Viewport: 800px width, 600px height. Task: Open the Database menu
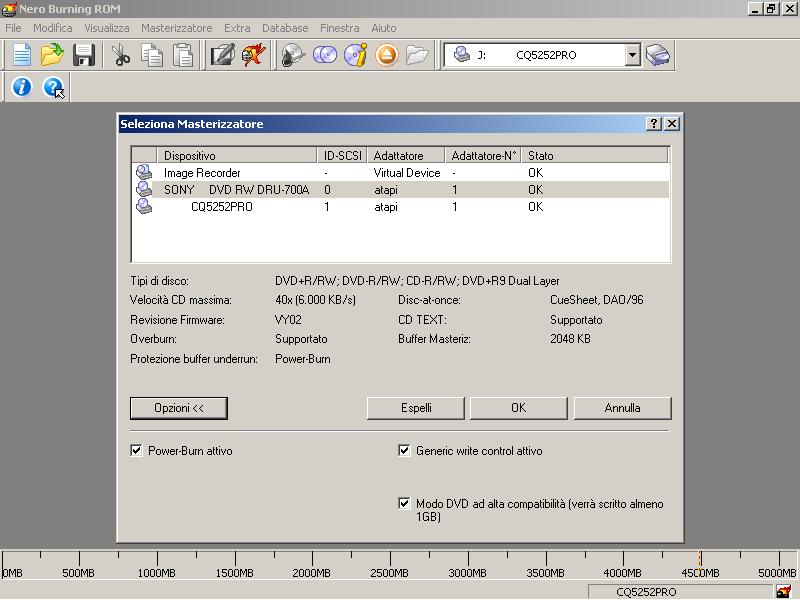pyautogui.click(x=285, y=28)
